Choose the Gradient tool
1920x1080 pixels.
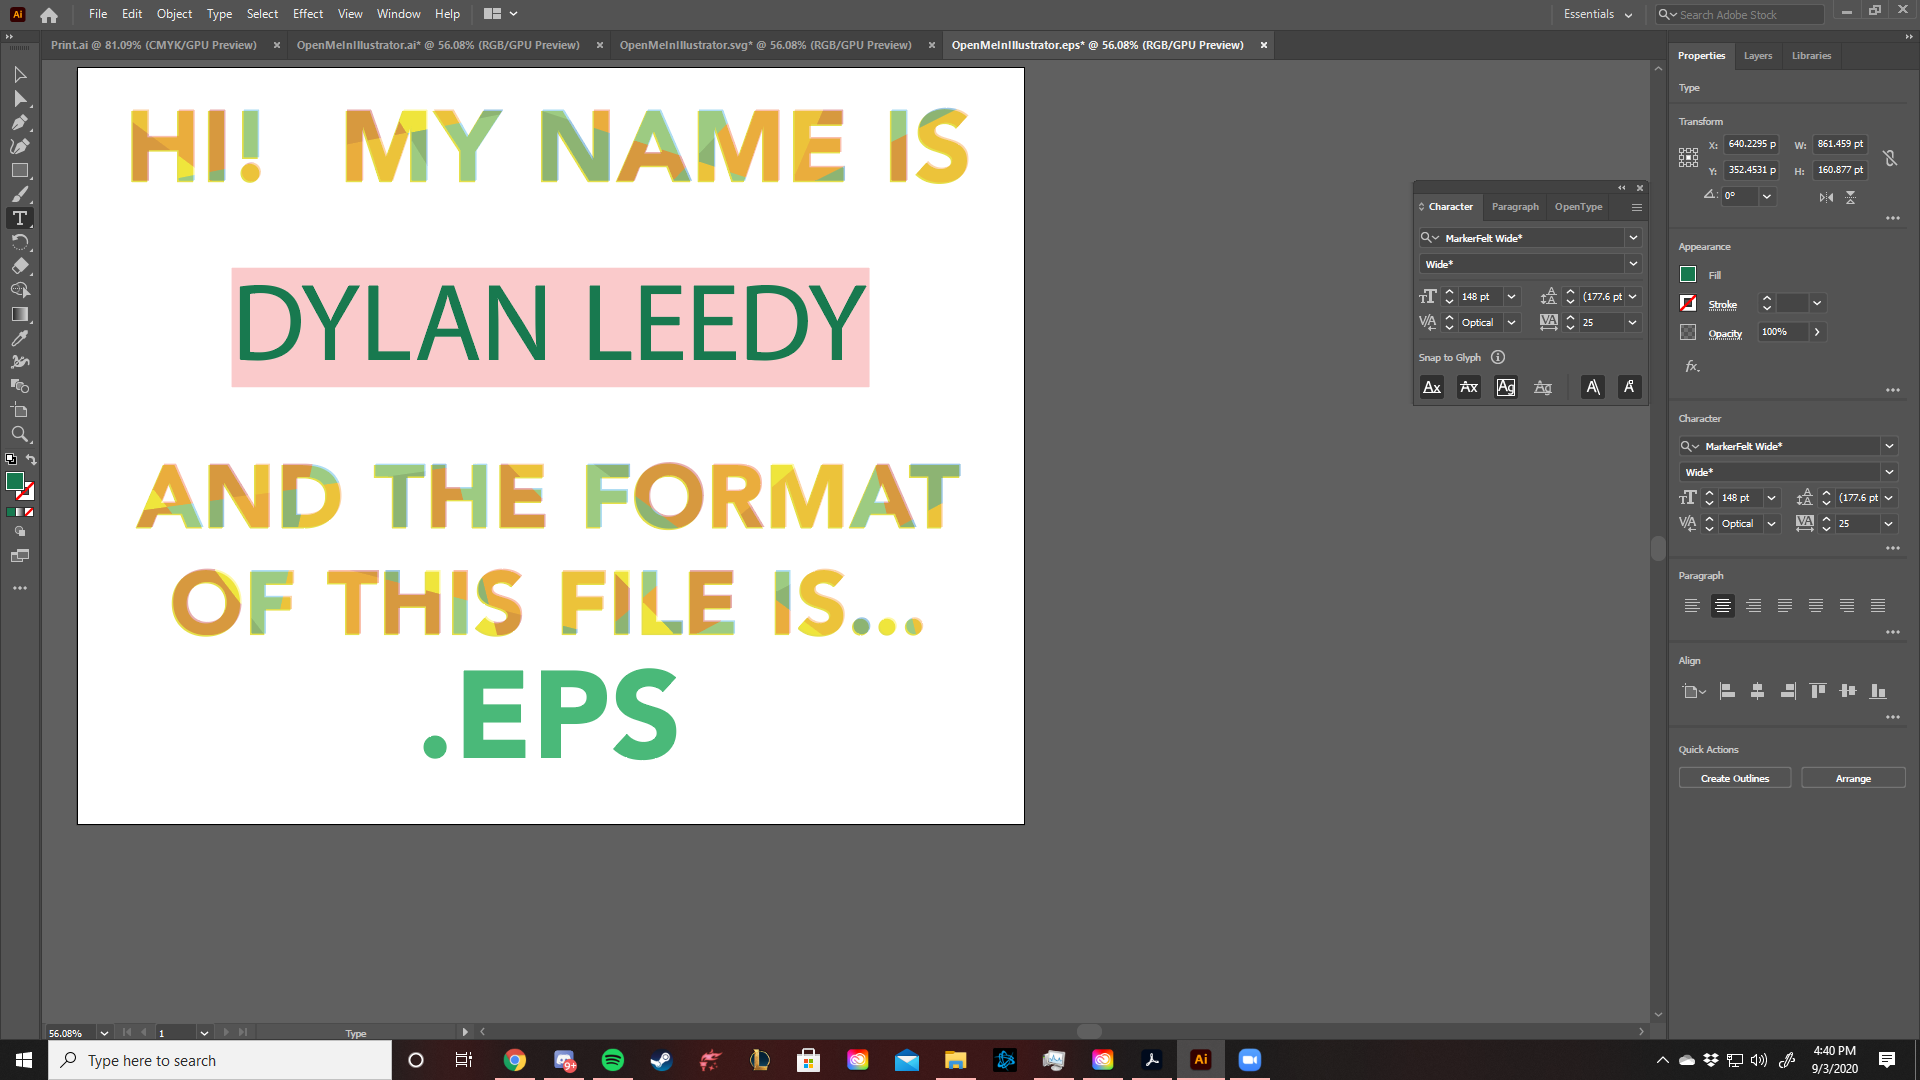pos(19,314)
